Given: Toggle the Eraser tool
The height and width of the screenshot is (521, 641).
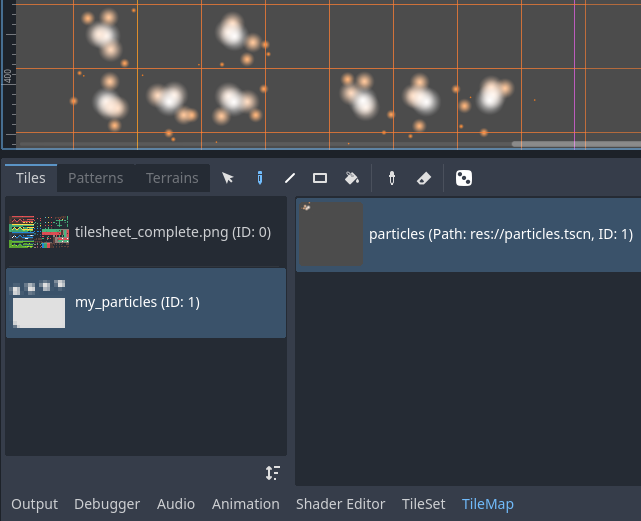Looking at the screenshot, I should [423, 178].
